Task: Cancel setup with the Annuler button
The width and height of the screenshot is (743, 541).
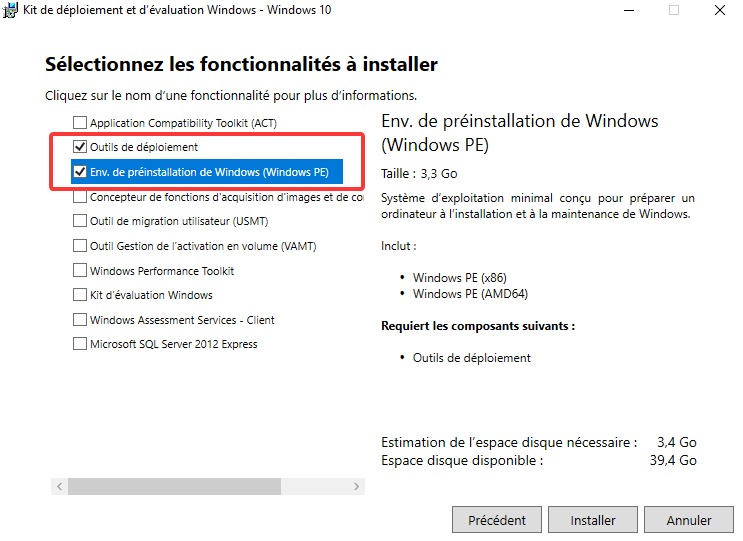Action: [689, 520]
